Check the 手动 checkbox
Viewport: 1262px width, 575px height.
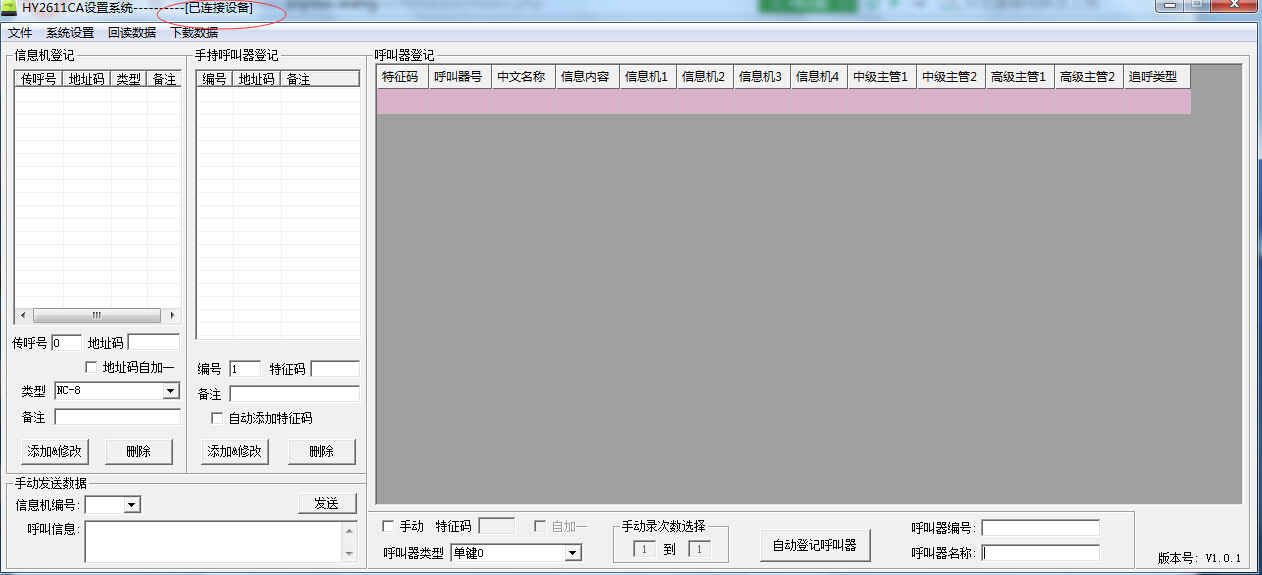pos(389,526)
